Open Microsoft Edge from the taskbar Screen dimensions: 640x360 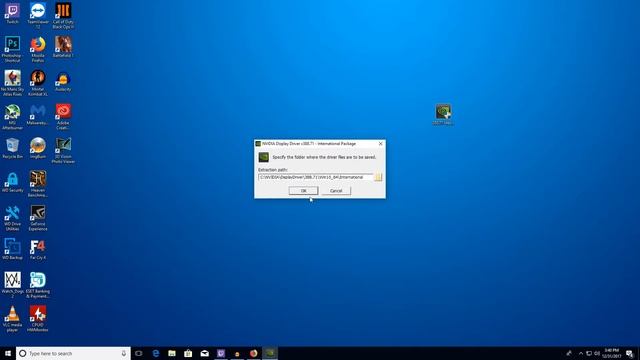pyautogui.click(x=156, y=353)
